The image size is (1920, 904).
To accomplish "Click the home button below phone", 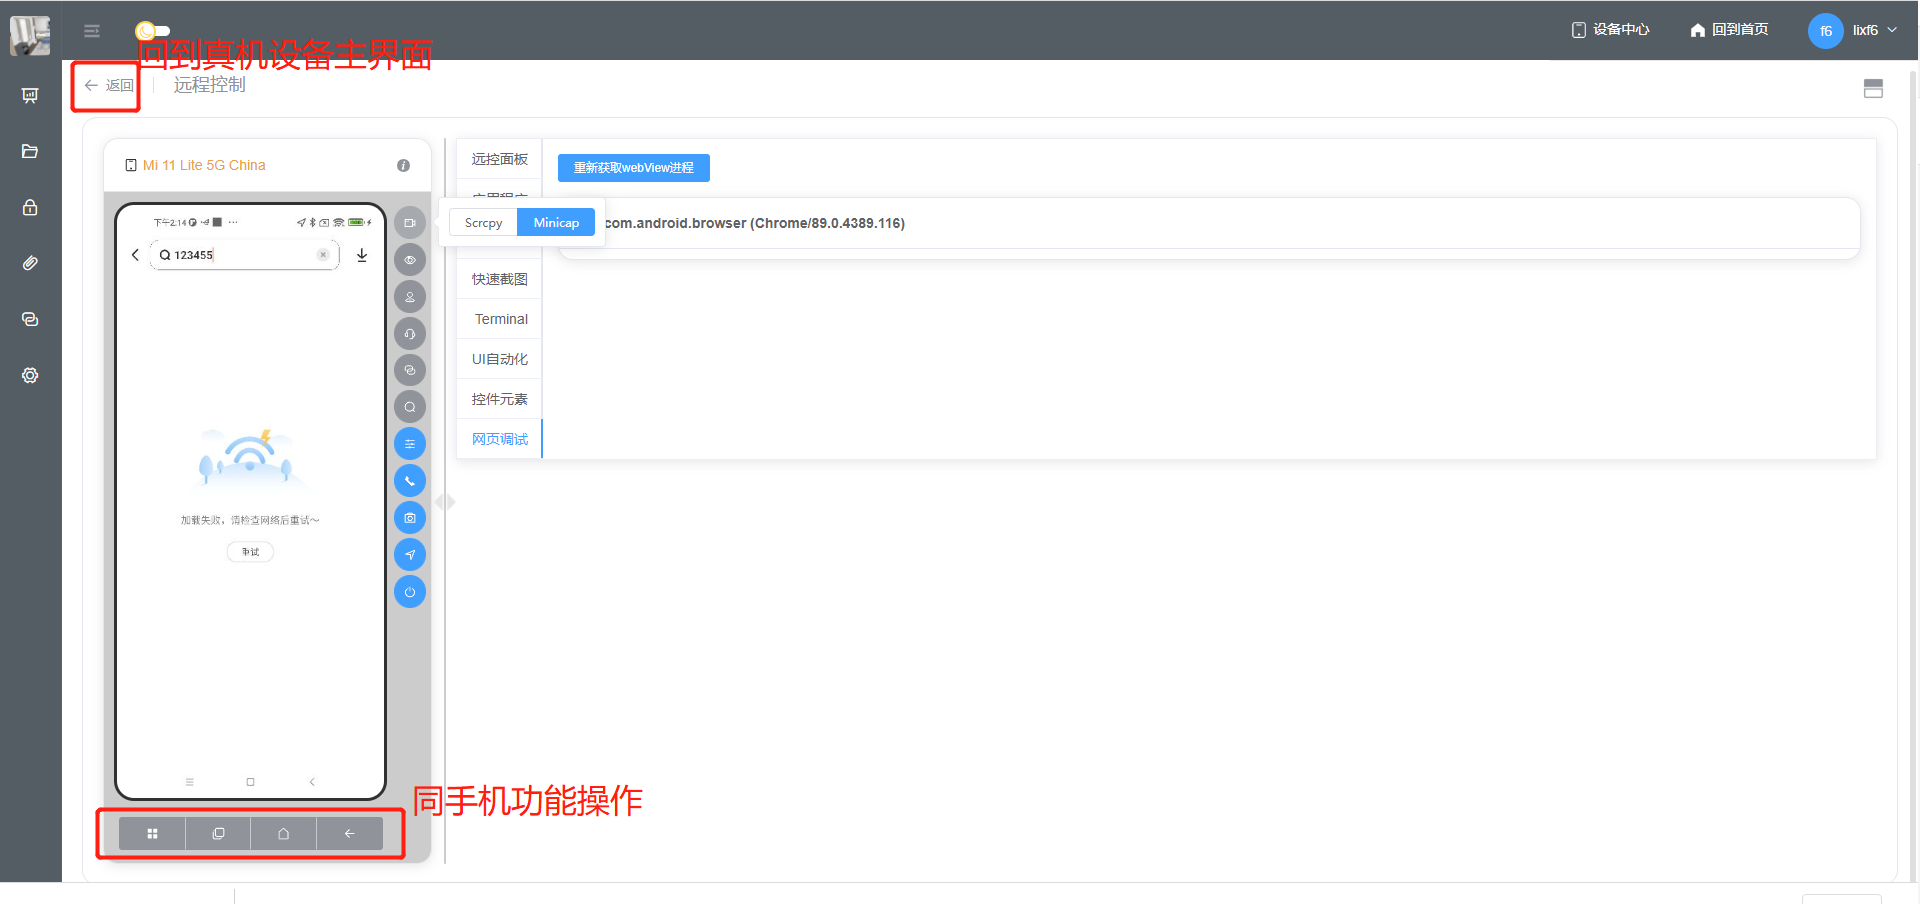I will pyautogui.click(x=284, y=834).
